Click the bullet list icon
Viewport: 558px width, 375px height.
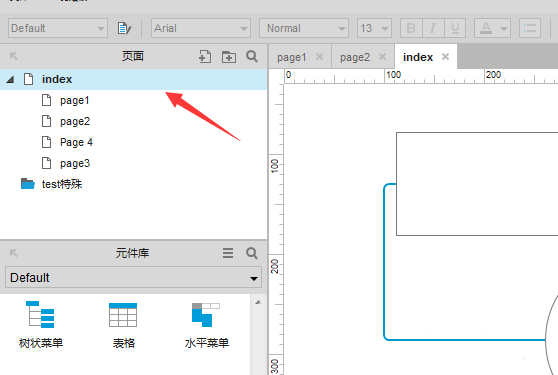point(530,28)
